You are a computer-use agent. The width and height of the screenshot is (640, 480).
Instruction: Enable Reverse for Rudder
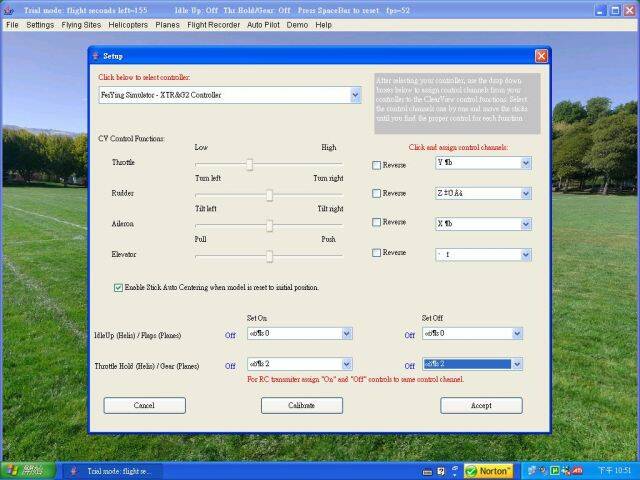click(x=376, y=193)
